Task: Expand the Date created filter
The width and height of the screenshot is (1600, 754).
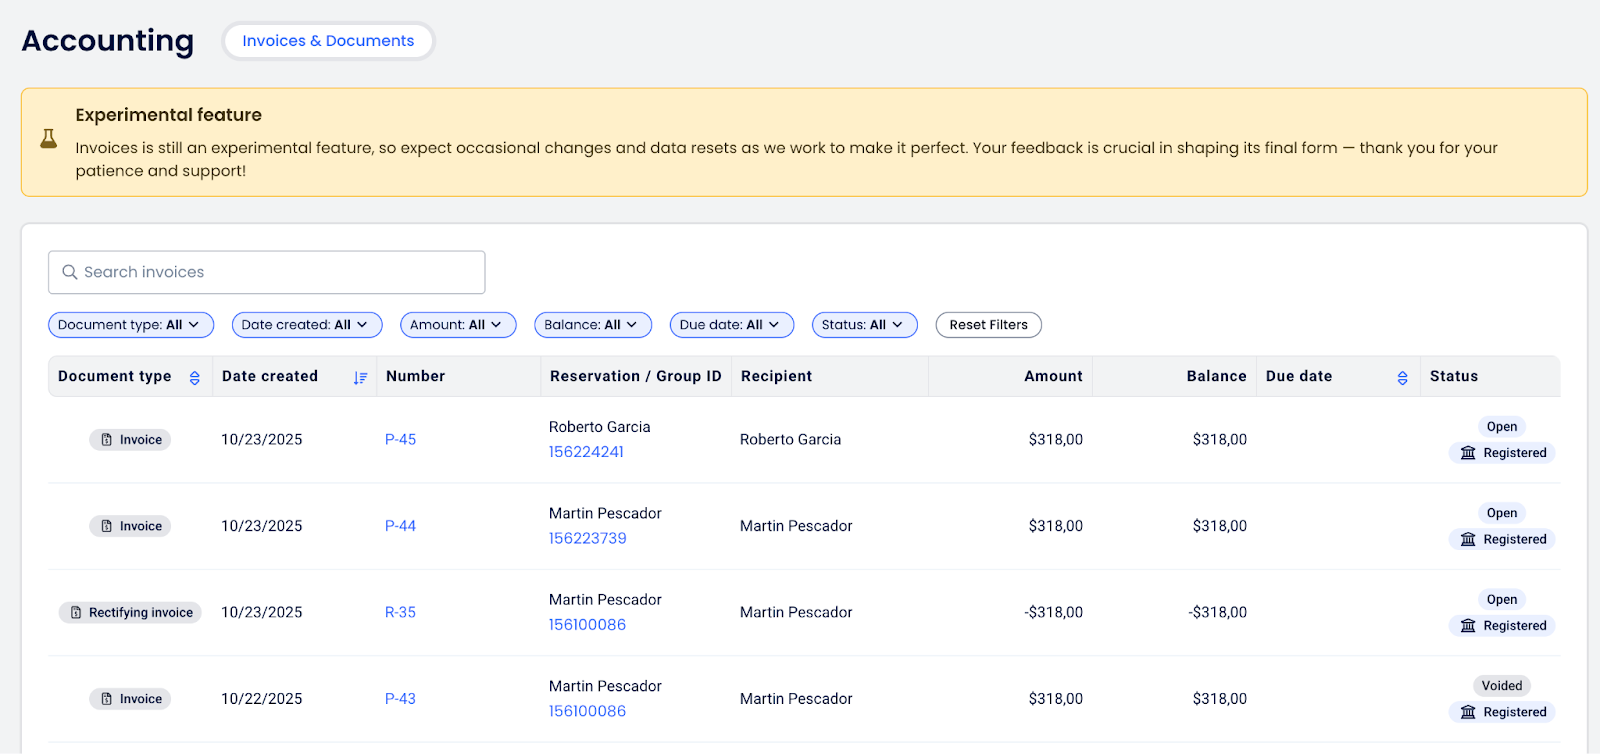Action: coord(306,325)
